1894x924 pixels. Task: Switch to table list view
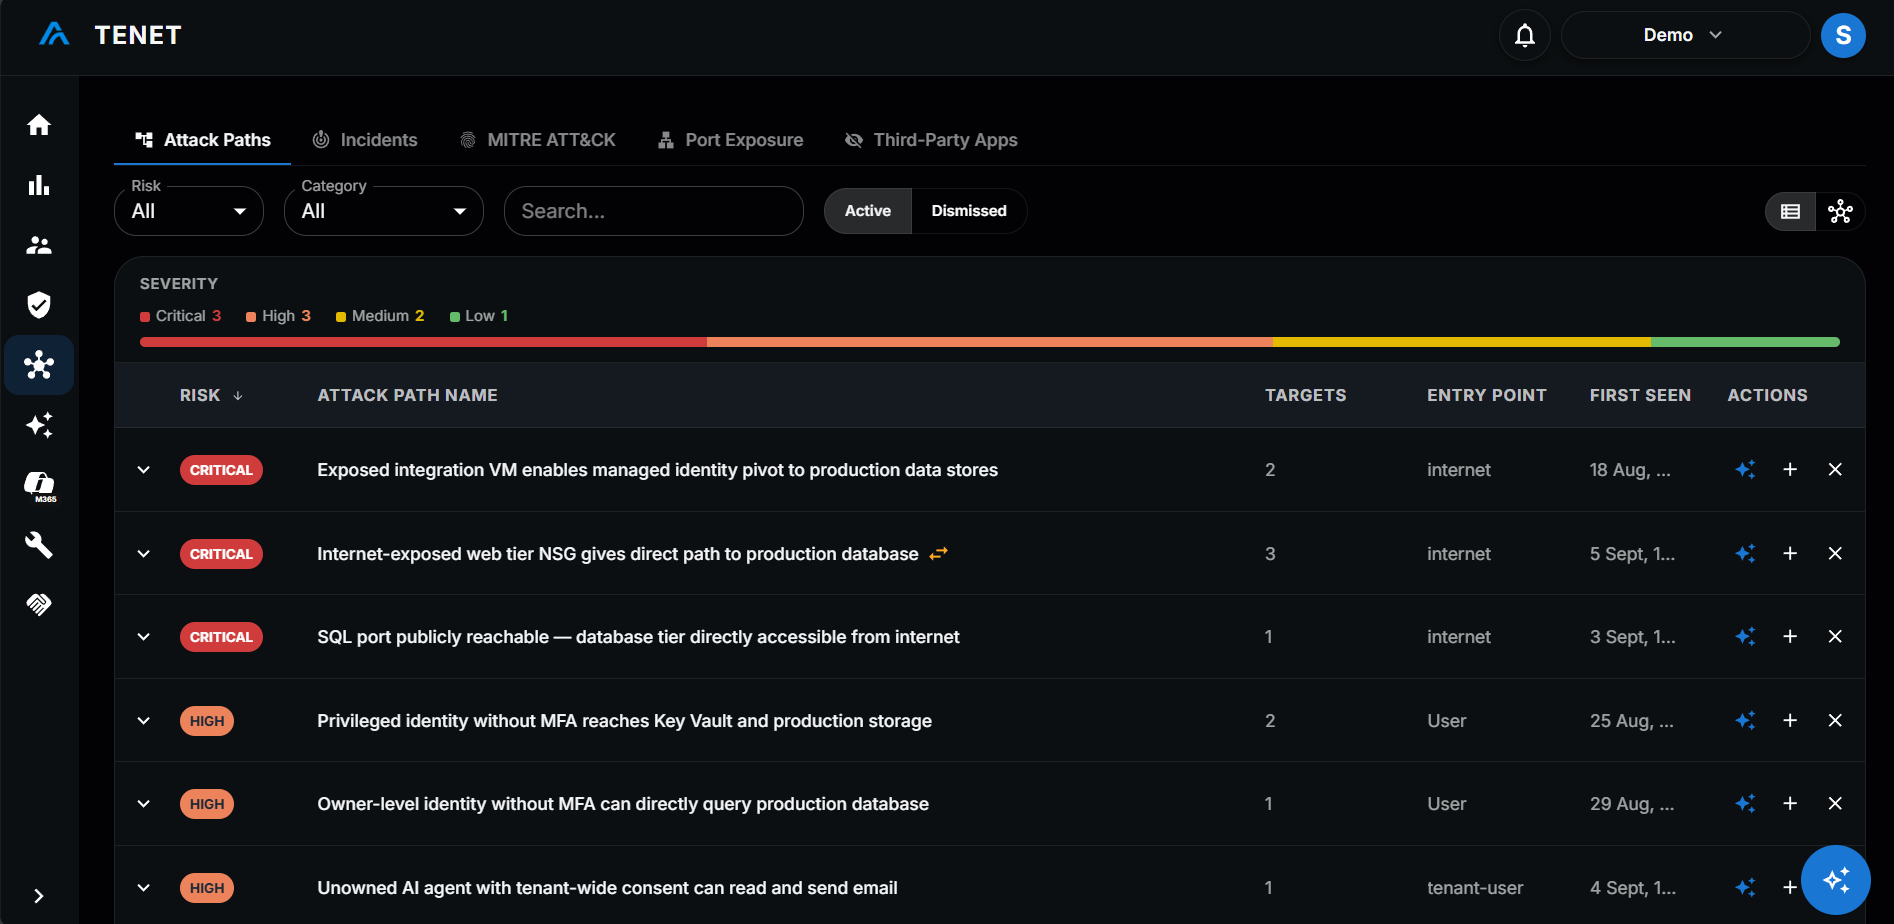click(1790, 212)
